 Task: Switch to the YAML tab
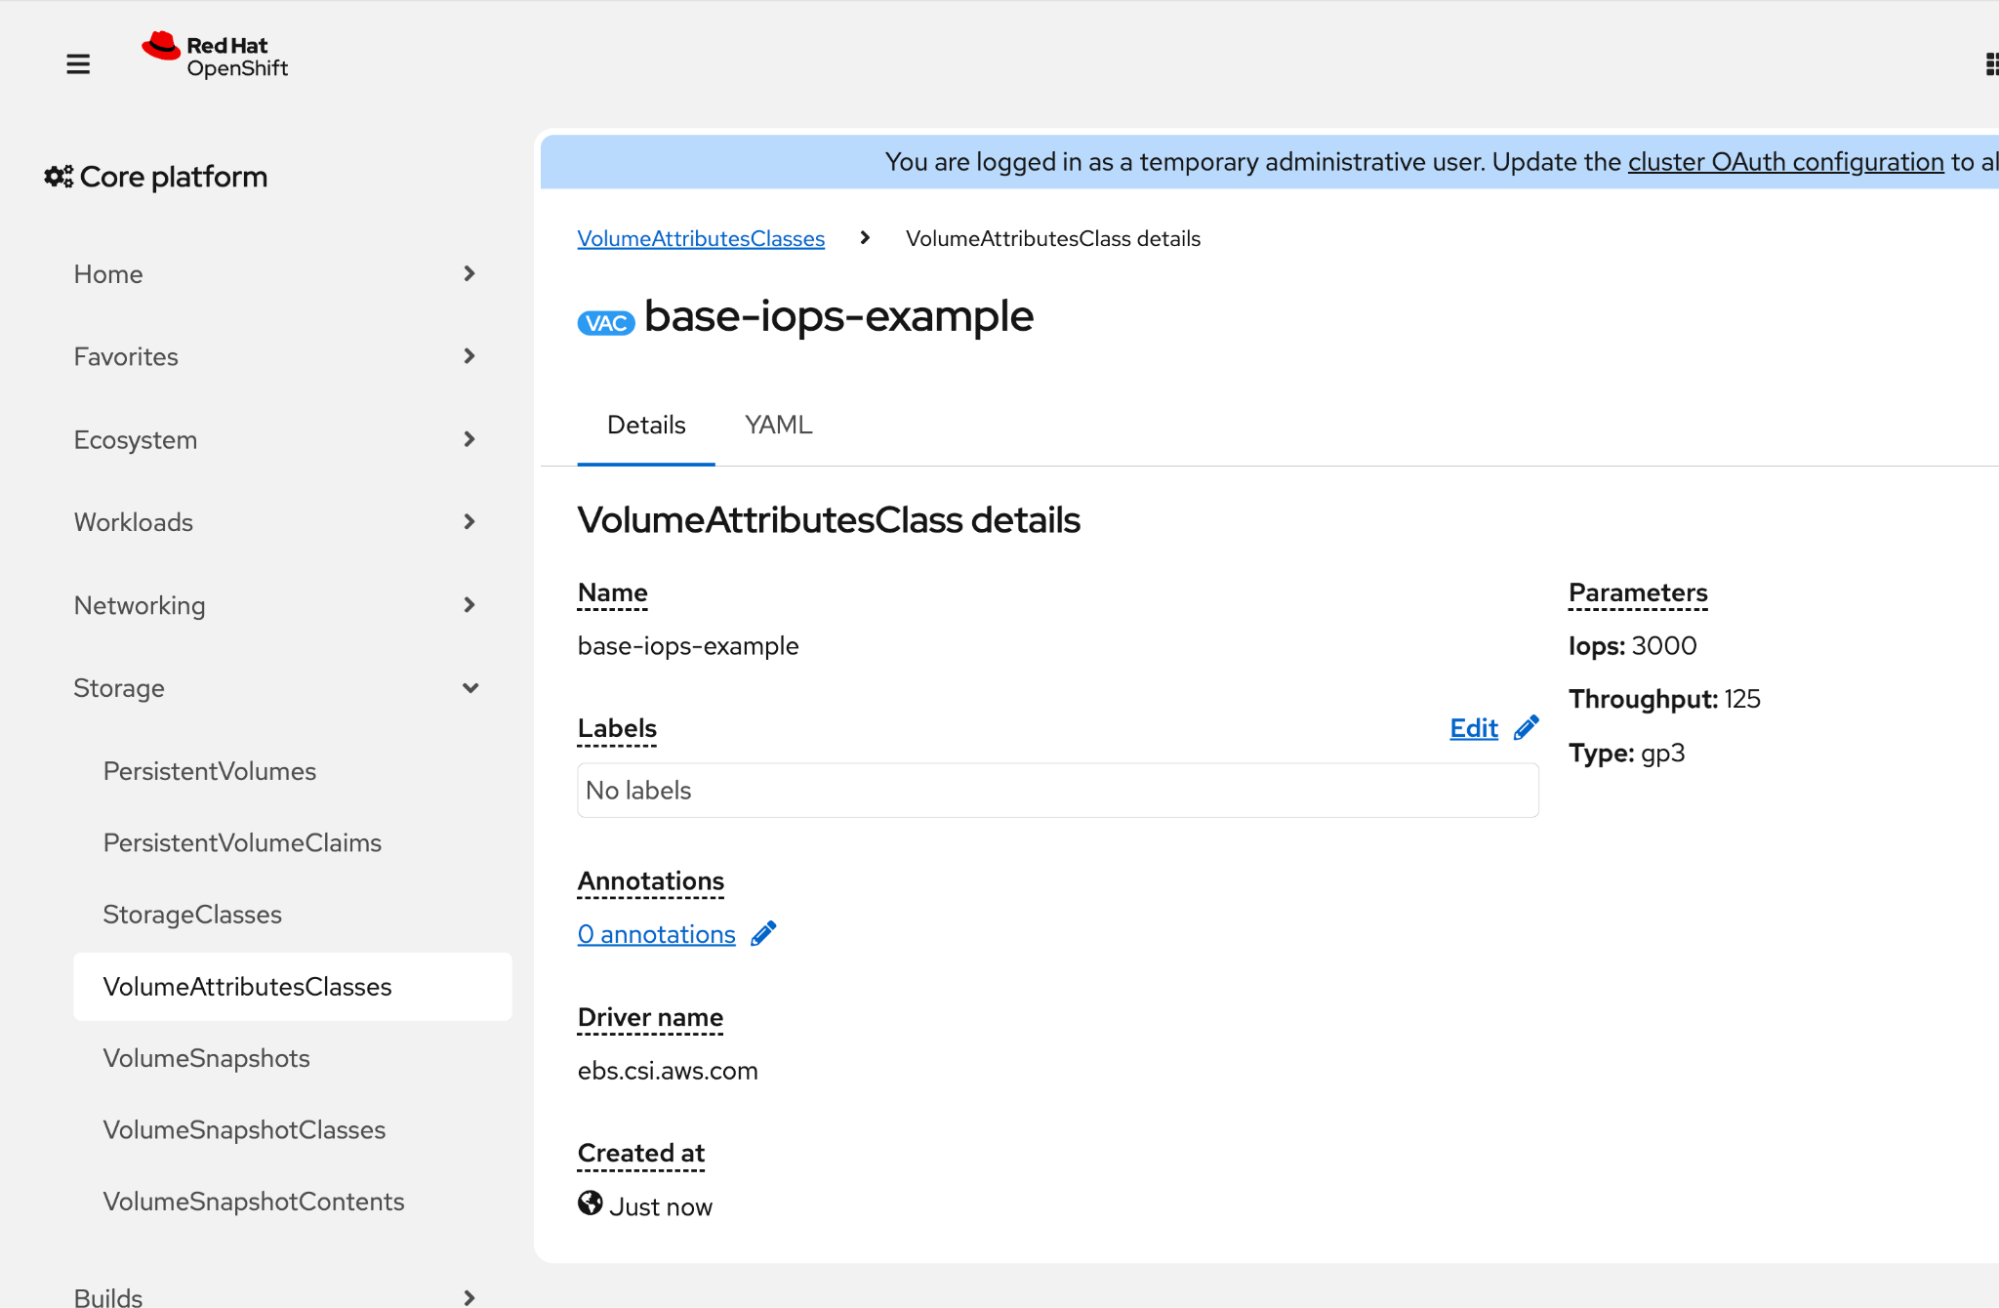coord(778,425)
